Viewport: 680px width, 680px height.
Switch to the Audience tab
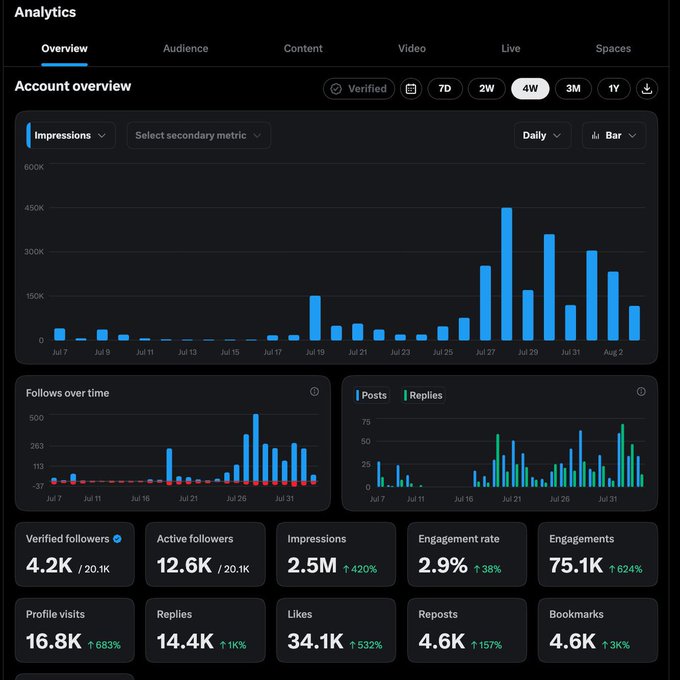(x=186, y=49)
